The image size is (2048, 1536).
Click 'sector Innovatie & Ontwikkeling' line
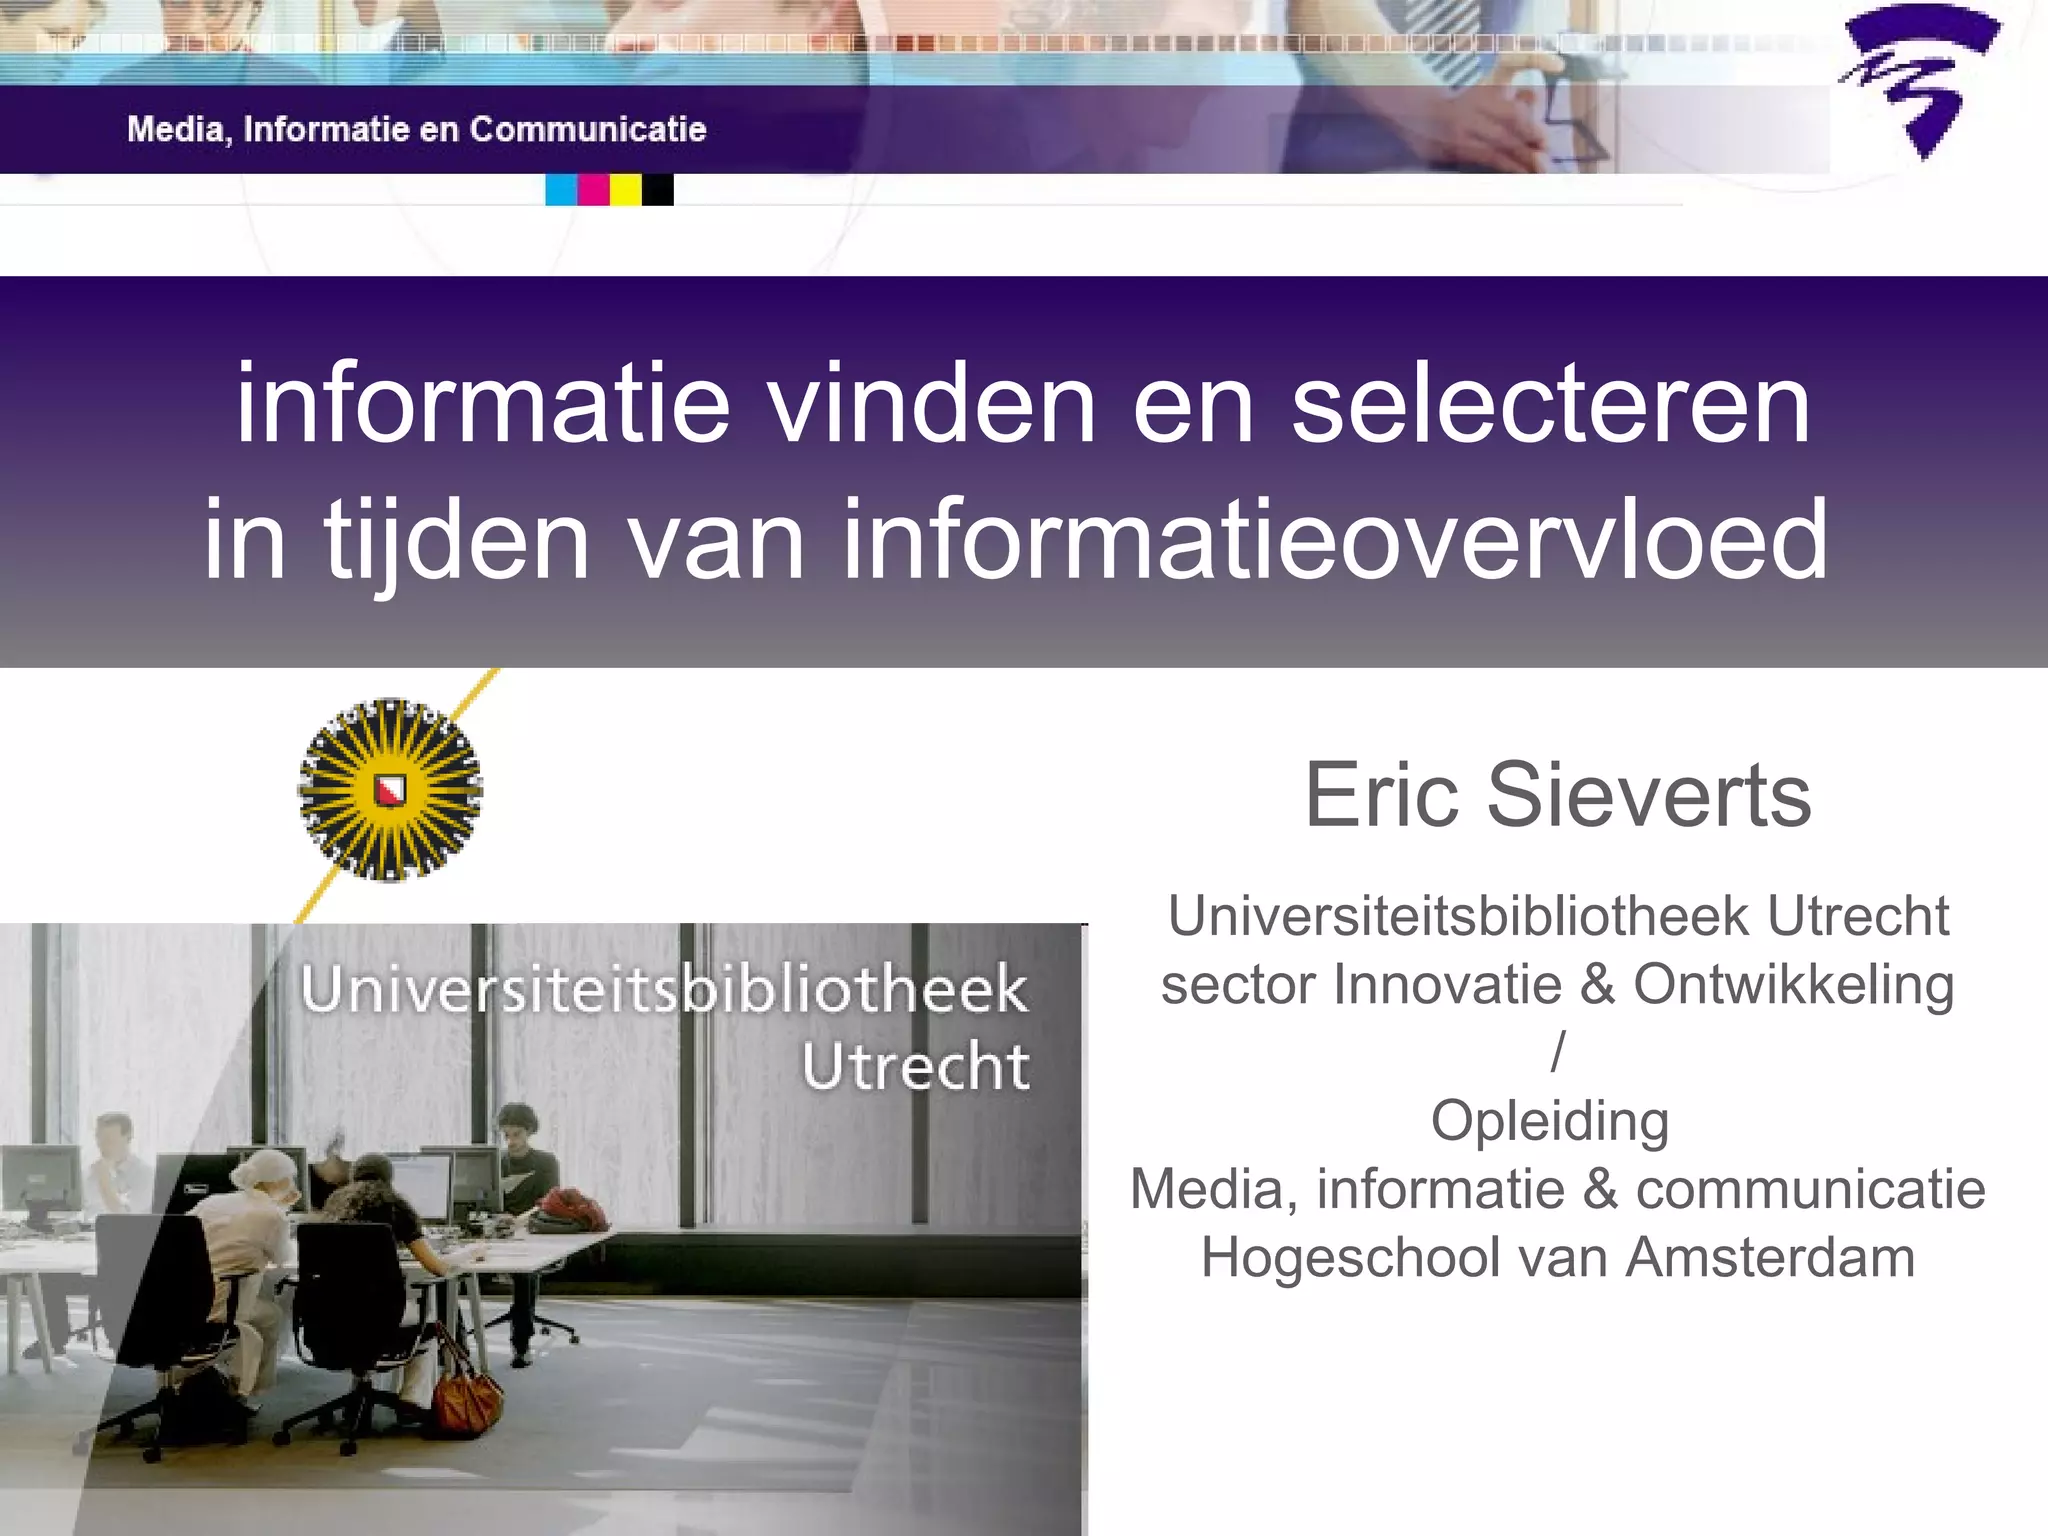pyautogui.click(x=1557, y=984)
